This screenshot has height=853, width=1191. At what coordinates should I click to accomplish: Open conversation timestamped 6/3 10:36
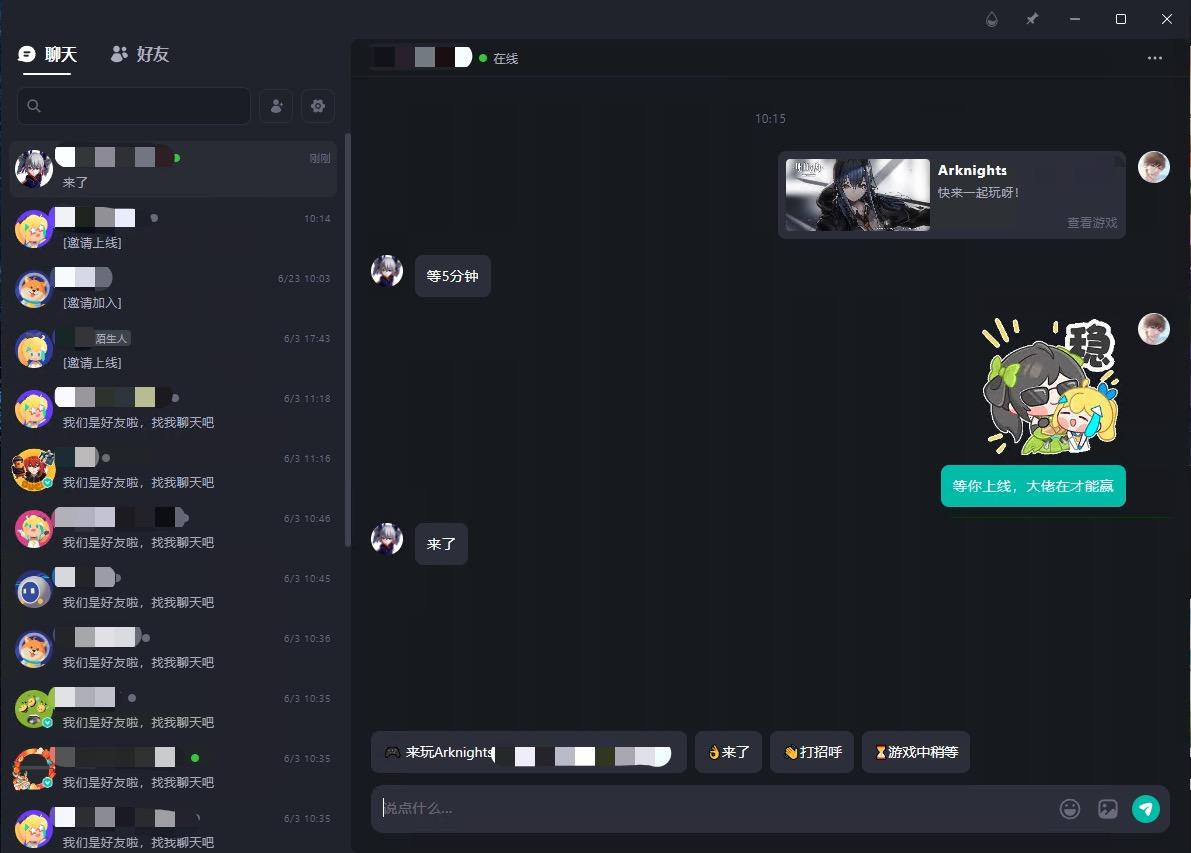pyautogui.click(x=173, y=649)
